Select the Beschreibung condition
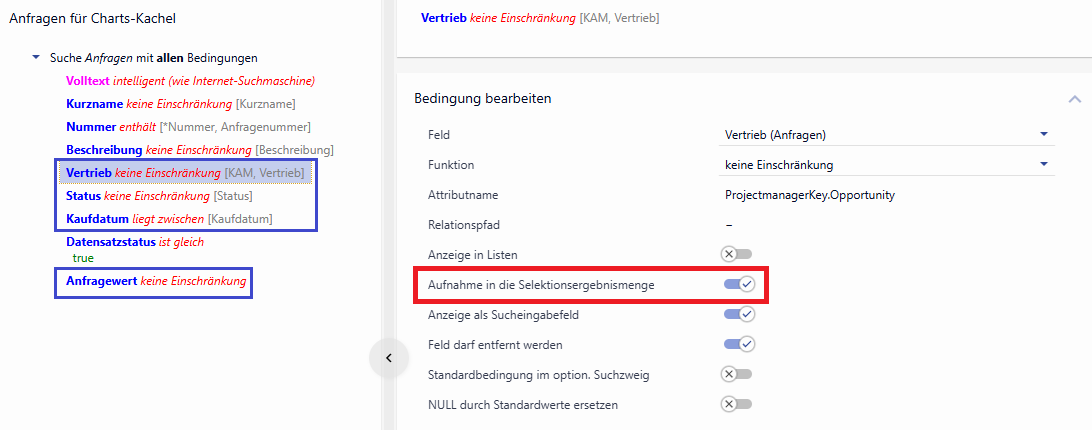The width and height of the screenshot is (1092, 430). coord(104,150)
